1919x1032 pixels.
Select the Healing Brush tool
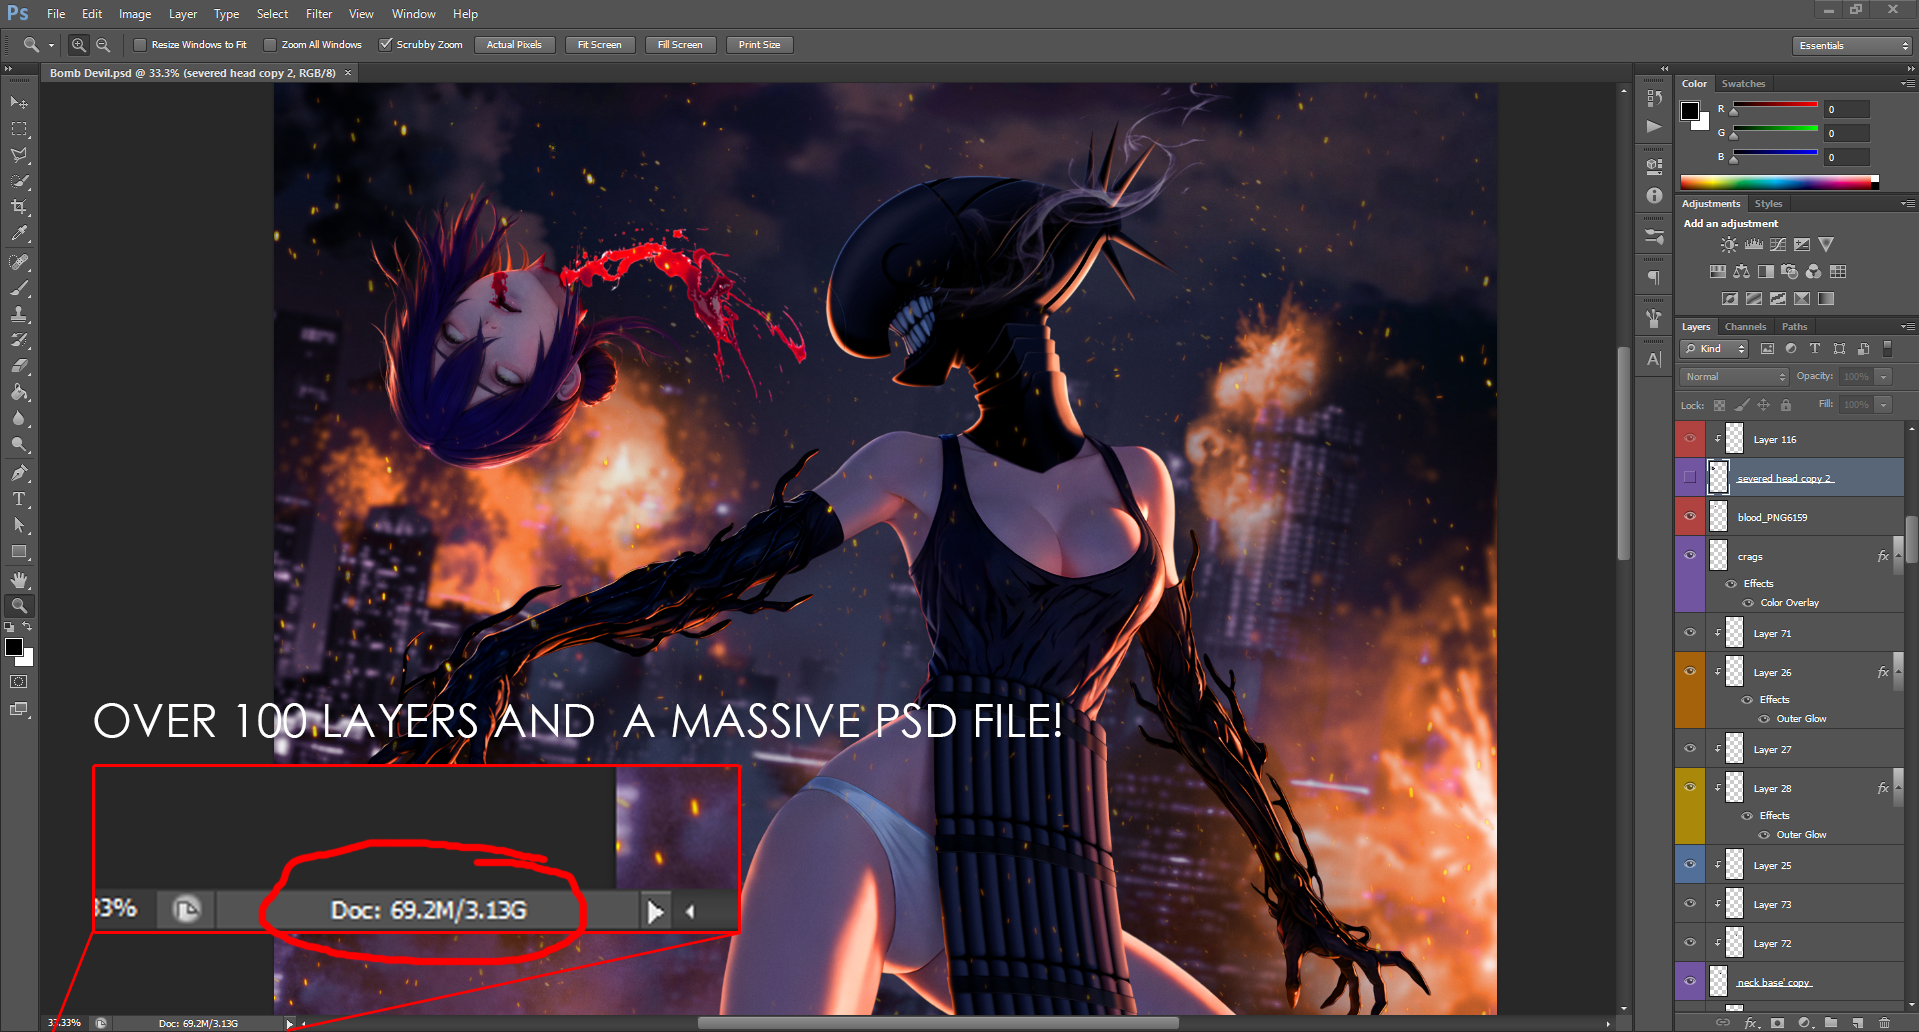(x=19, y=262)
